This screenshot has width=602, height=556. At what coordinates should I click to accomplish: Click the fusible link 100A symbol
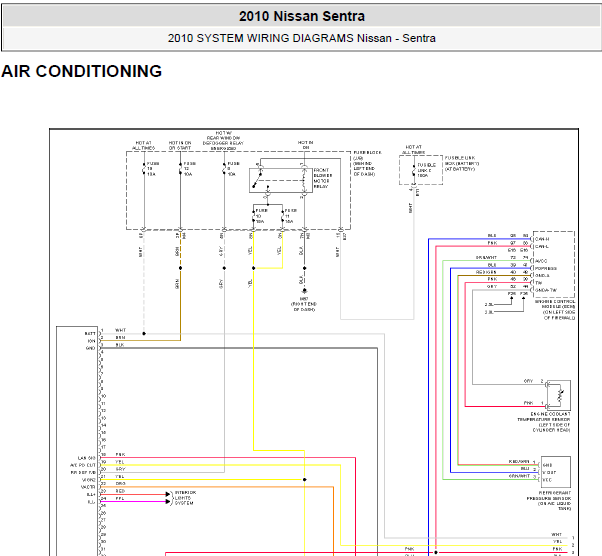(x=414, y=170)
